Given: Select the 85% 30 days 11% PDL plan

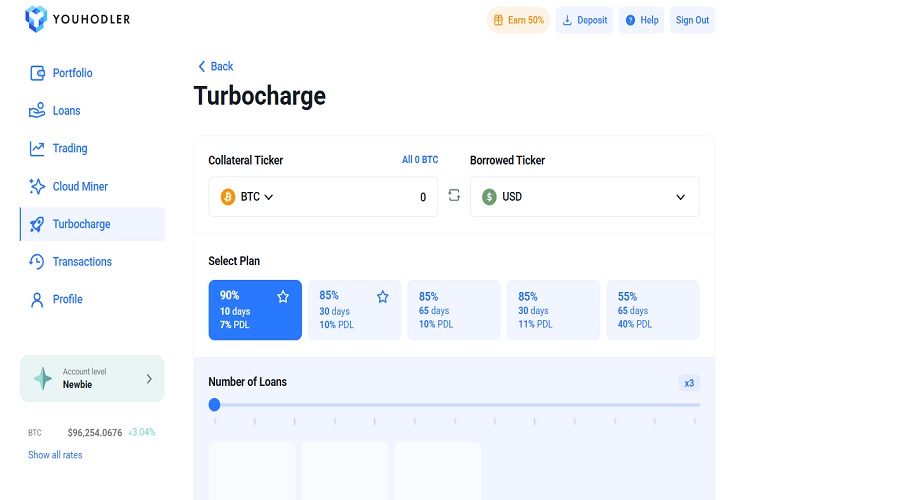Looking at the screenshot, I should 553,310.
